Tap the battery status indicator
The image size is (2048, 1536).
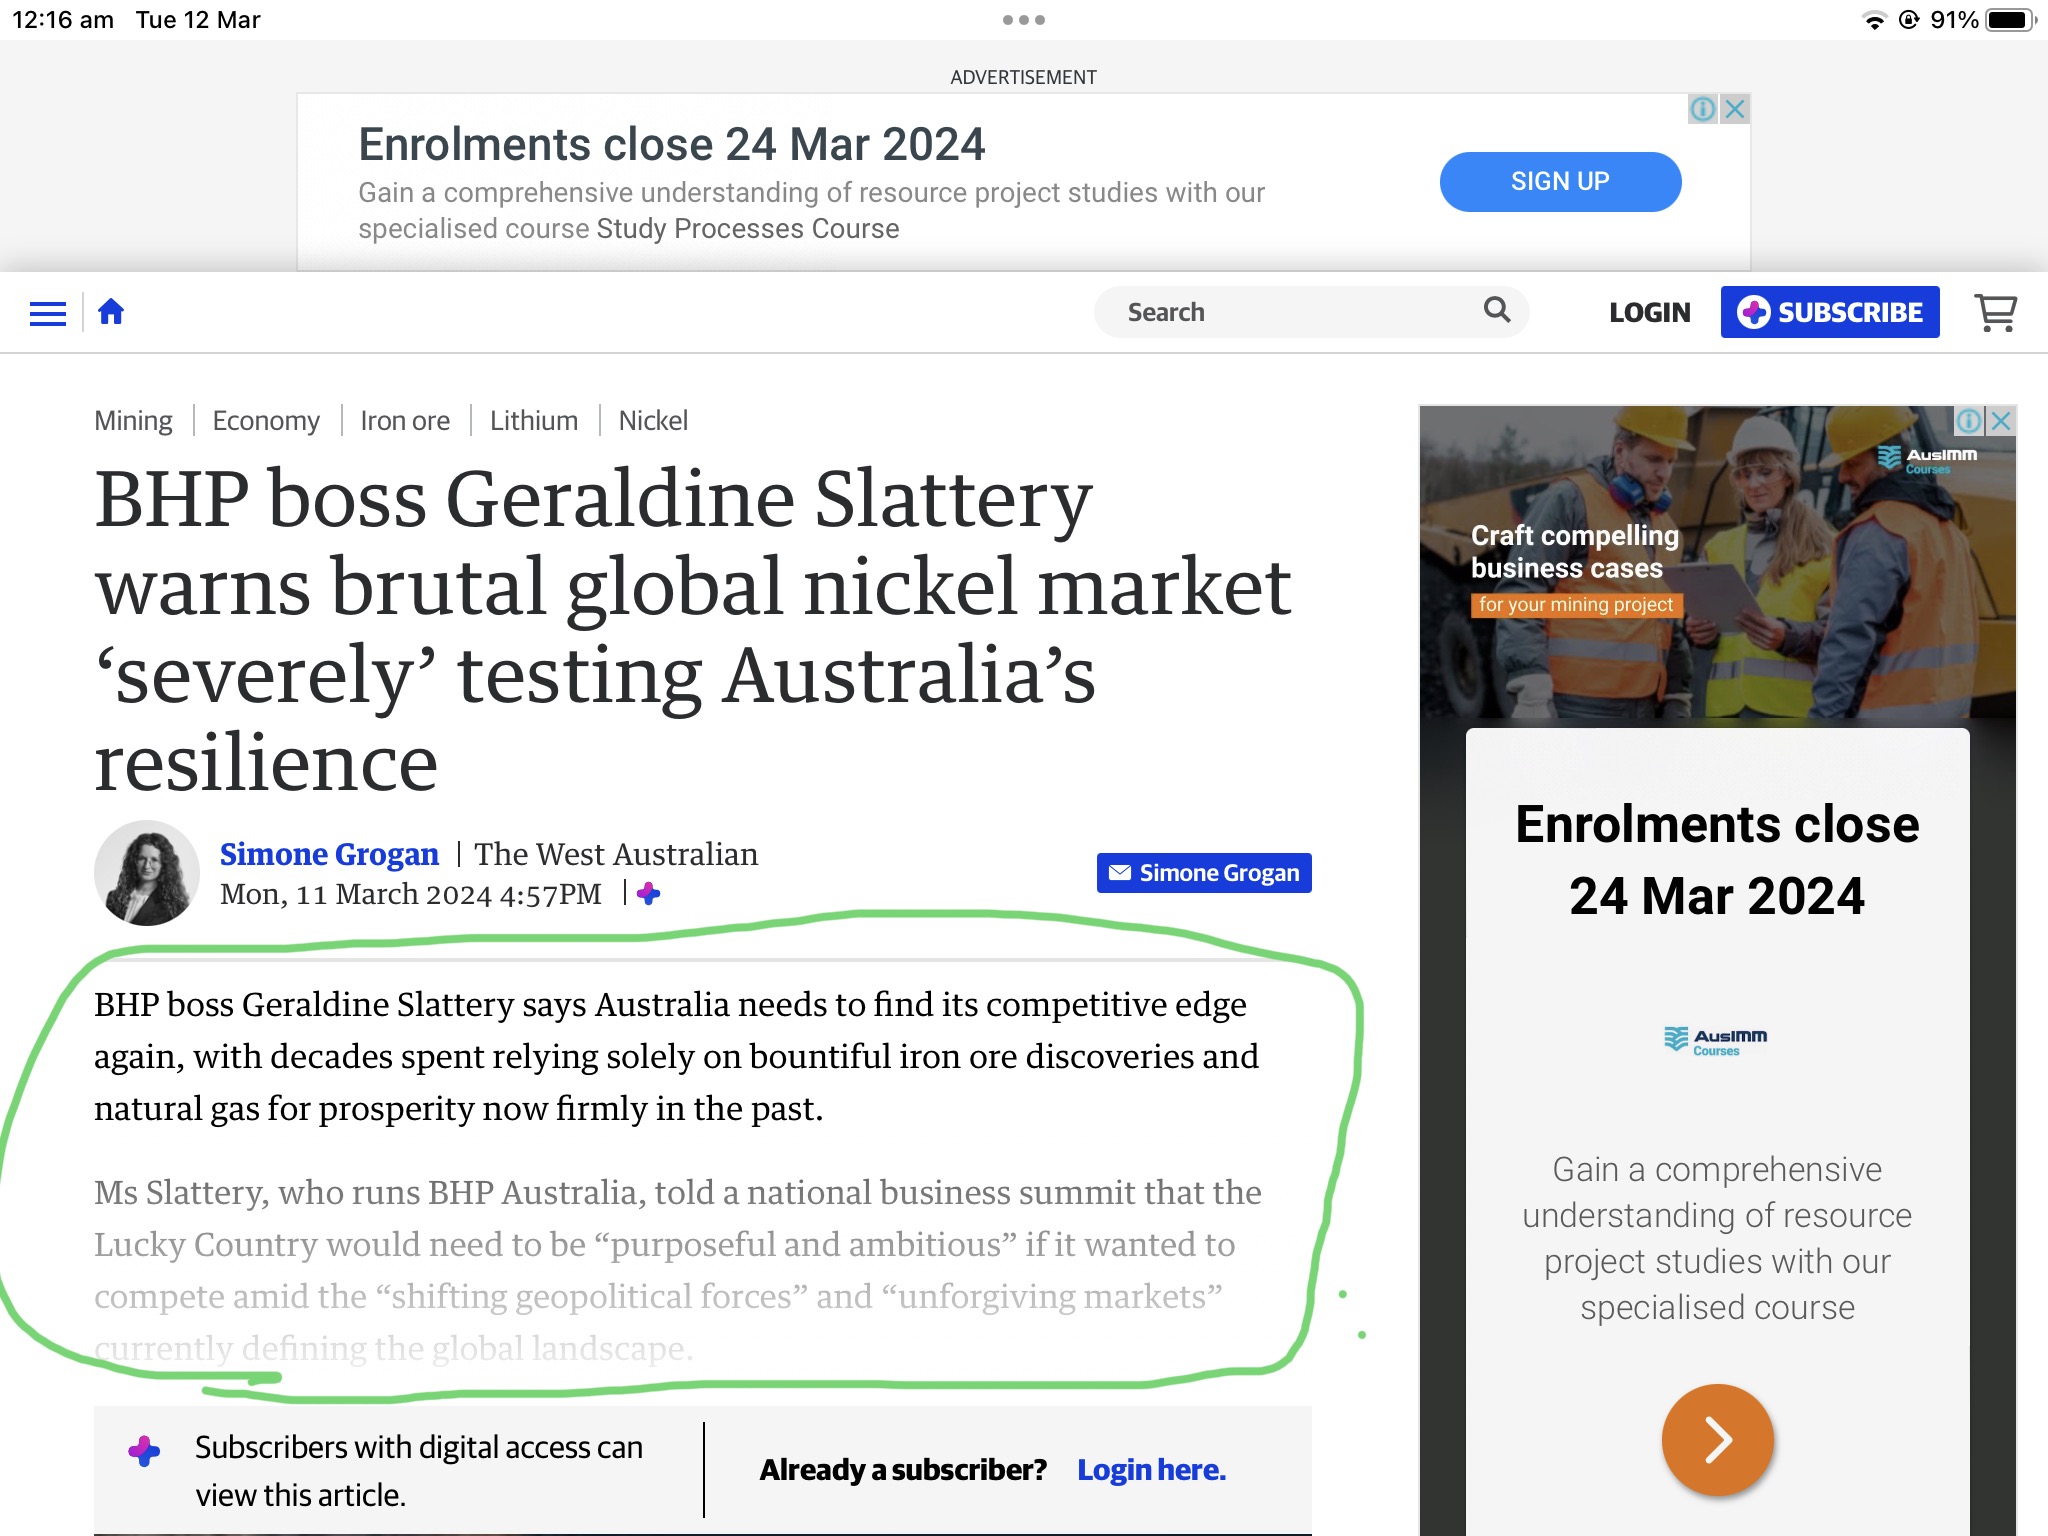(x=2010, y=20)
